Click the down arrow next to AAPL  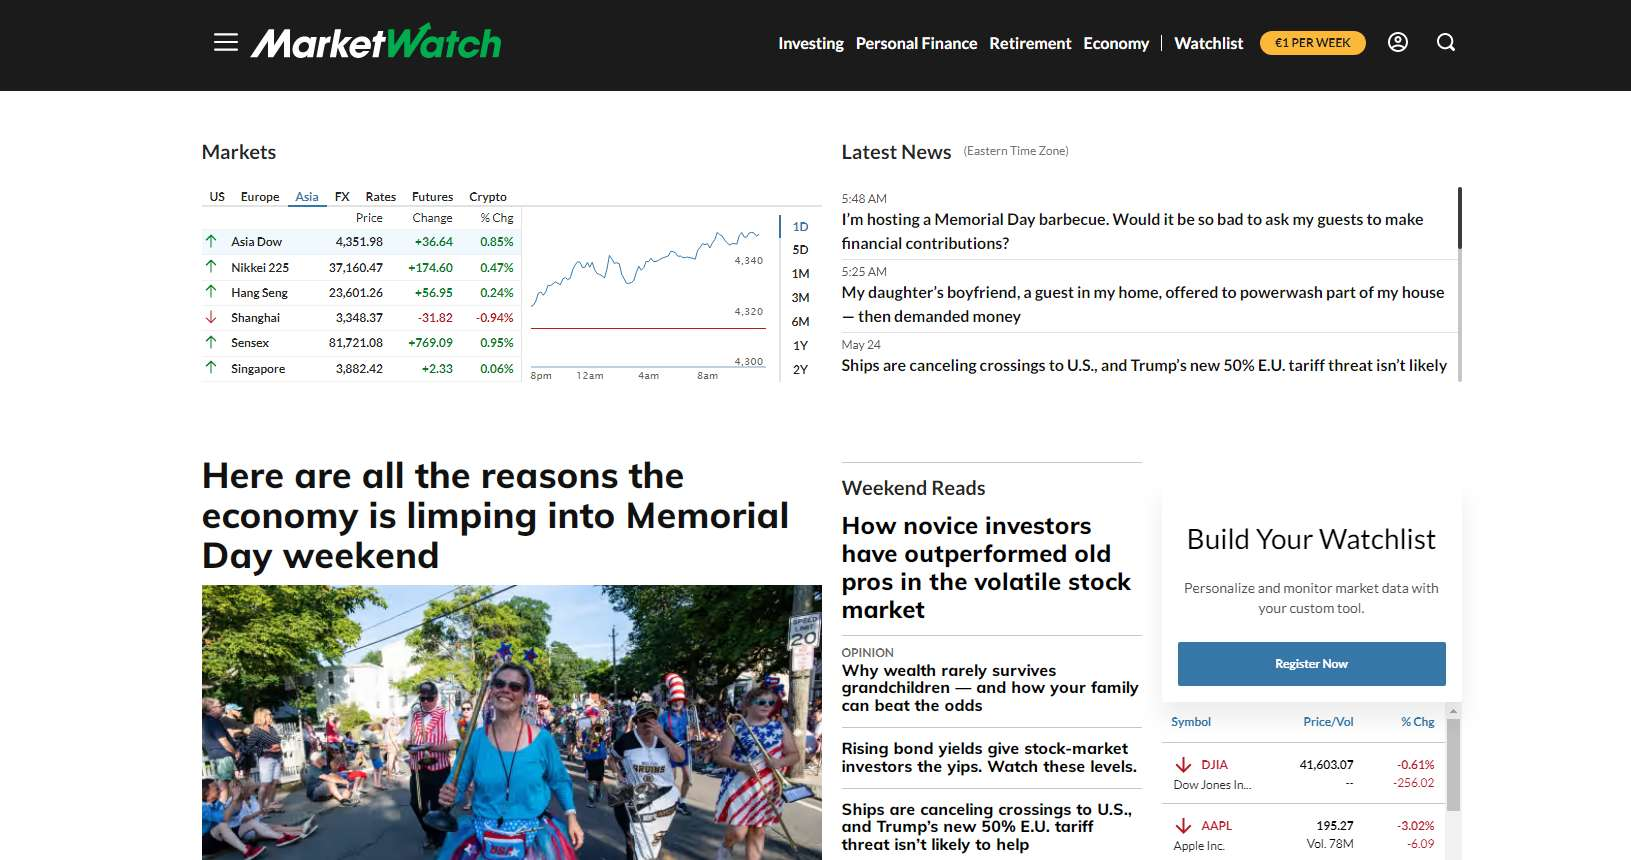tap(1184, 826)
